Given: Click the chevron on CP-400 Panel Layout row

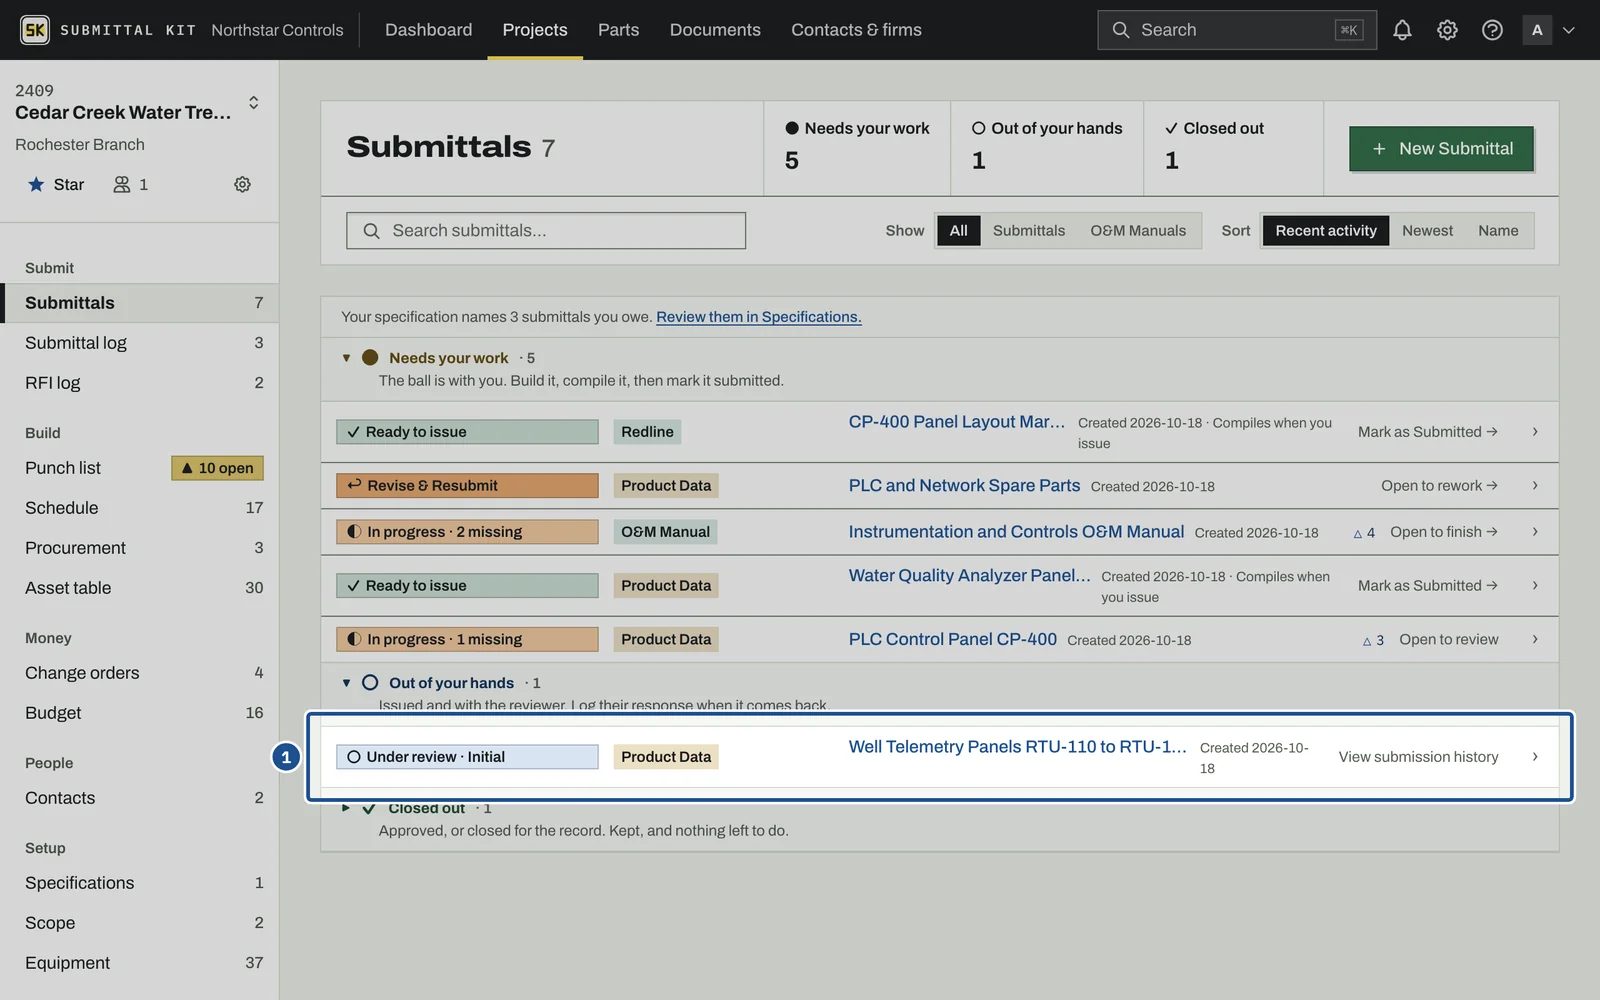Looking at the screenshot, I should [x=1535, y=432].
